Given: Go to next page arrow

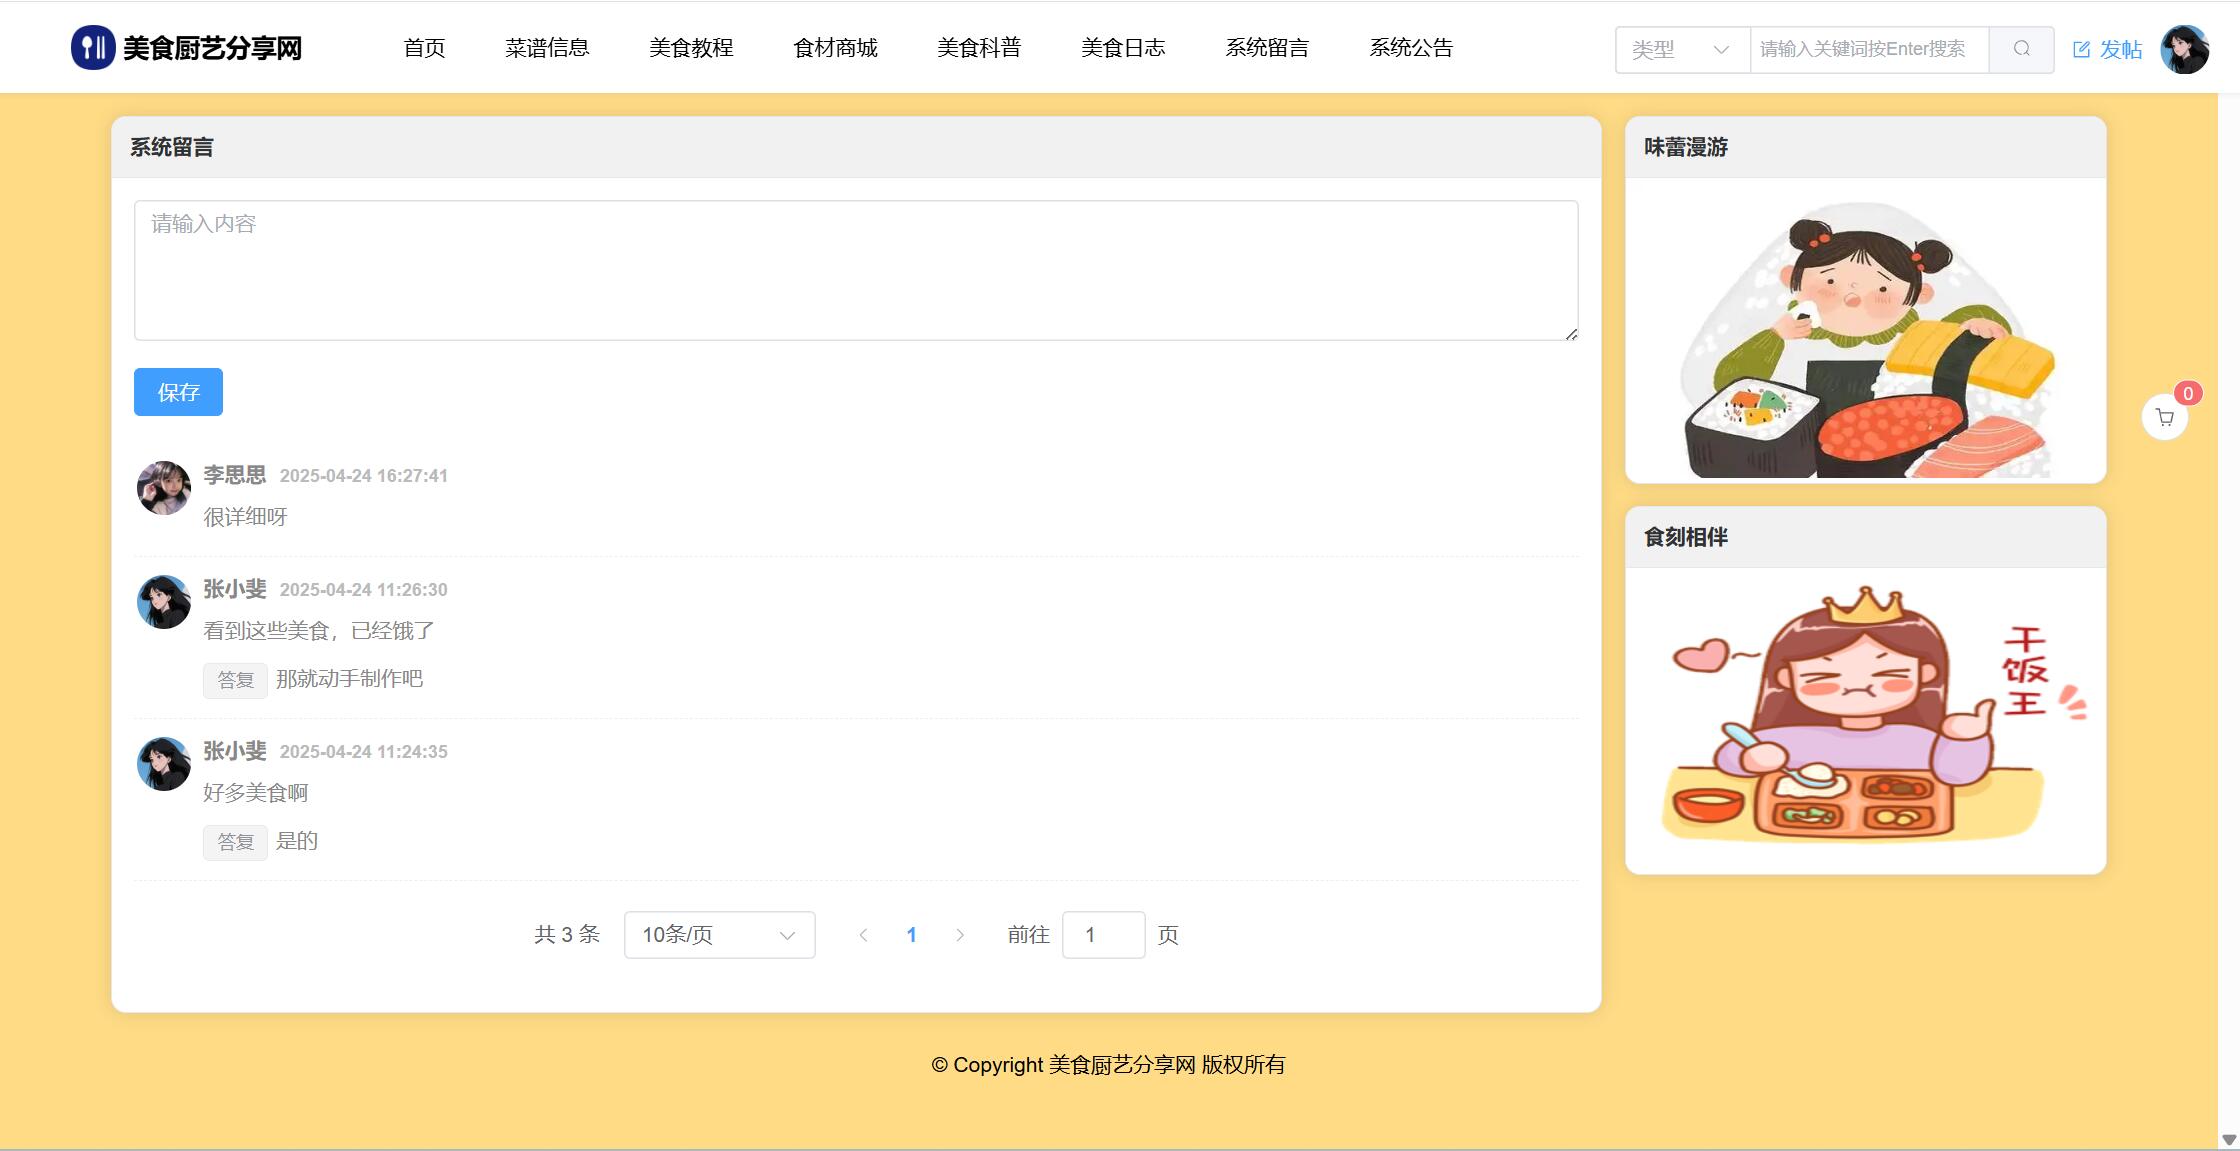Looking at the screenshot, I should (x=960, y=935).
